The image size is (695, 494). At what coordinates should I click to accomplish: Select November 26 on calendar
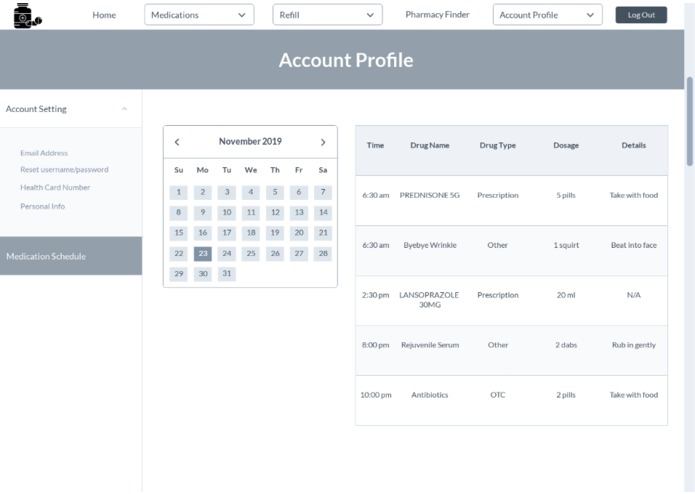coord(275,254)
